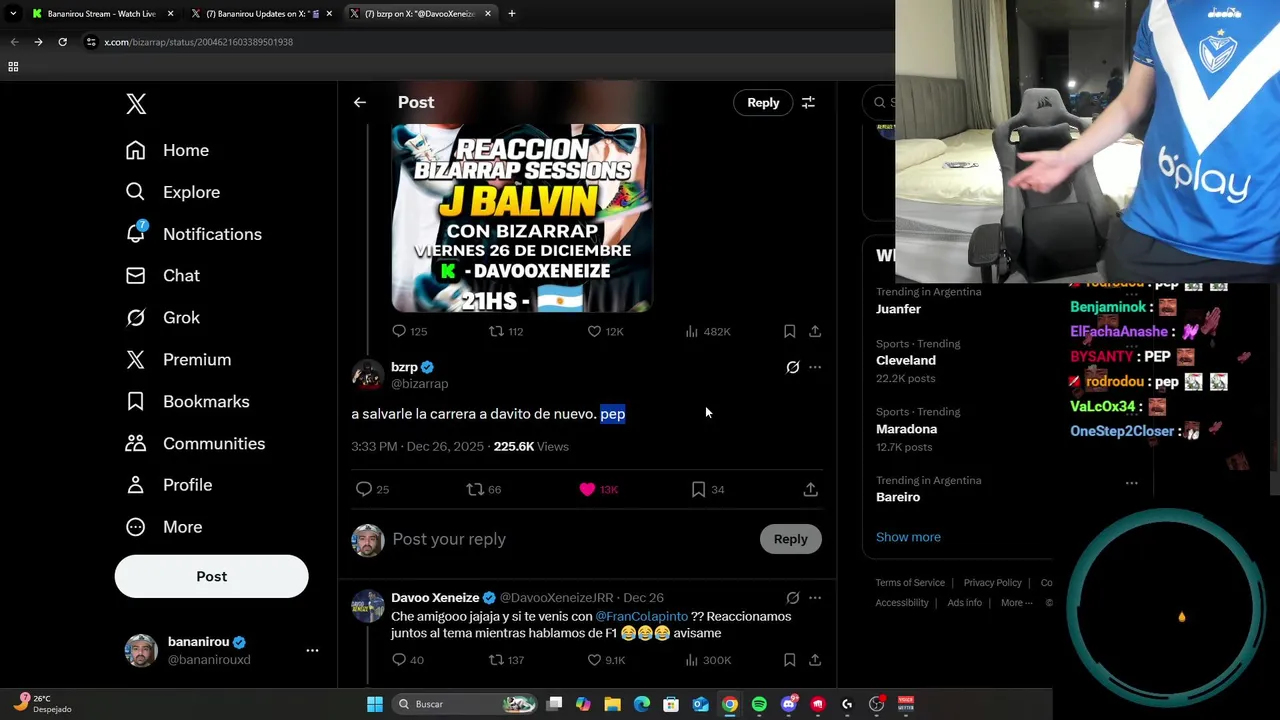Expand the More menu in sidebar
This screenshot has height=720, width=1280.
[164, 527]
